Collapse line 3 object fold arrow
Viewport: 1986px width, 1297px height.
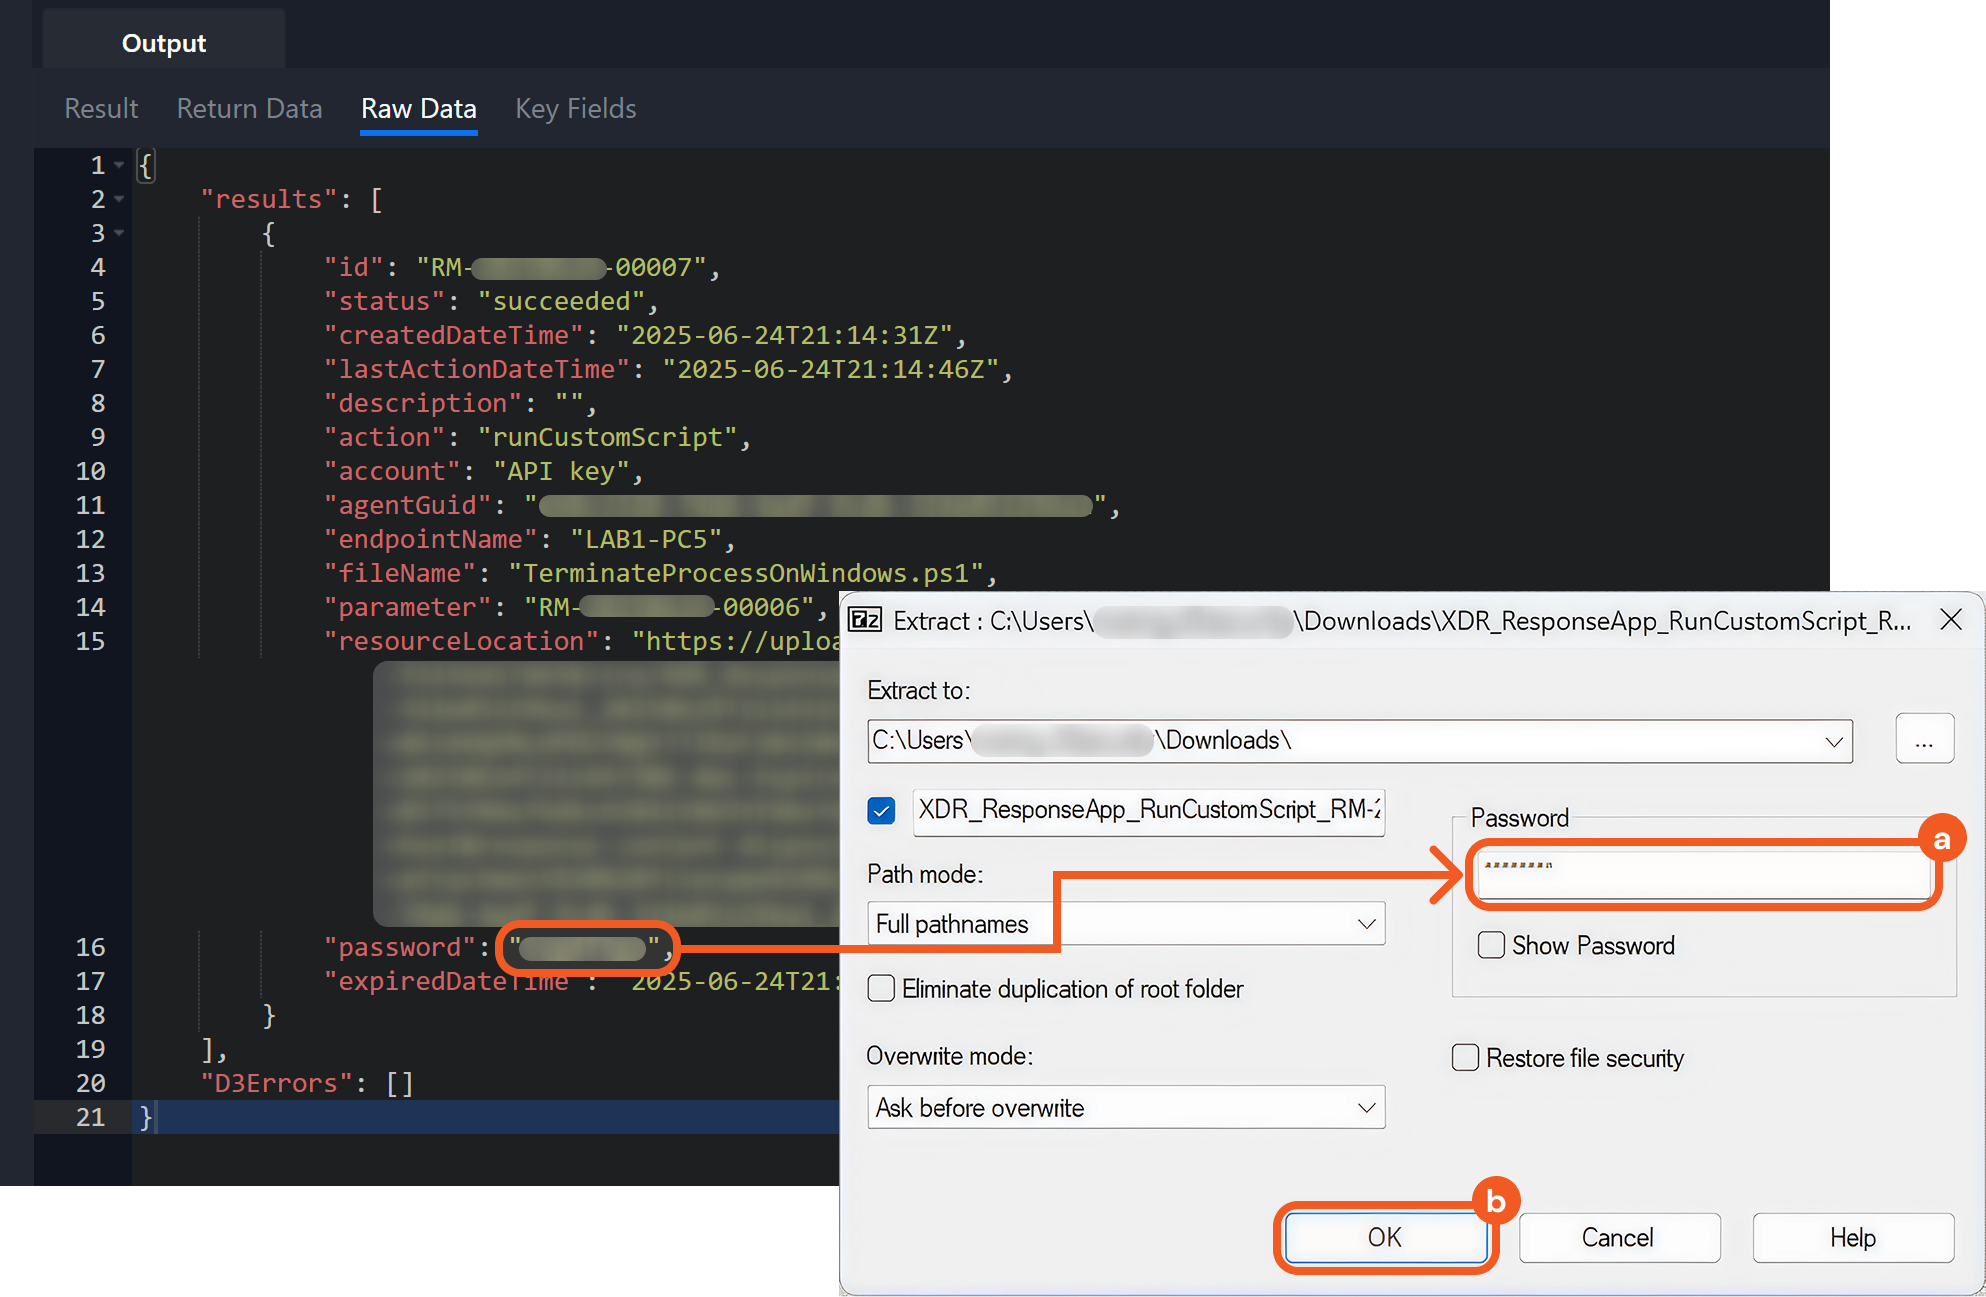(x=119, y=233)
